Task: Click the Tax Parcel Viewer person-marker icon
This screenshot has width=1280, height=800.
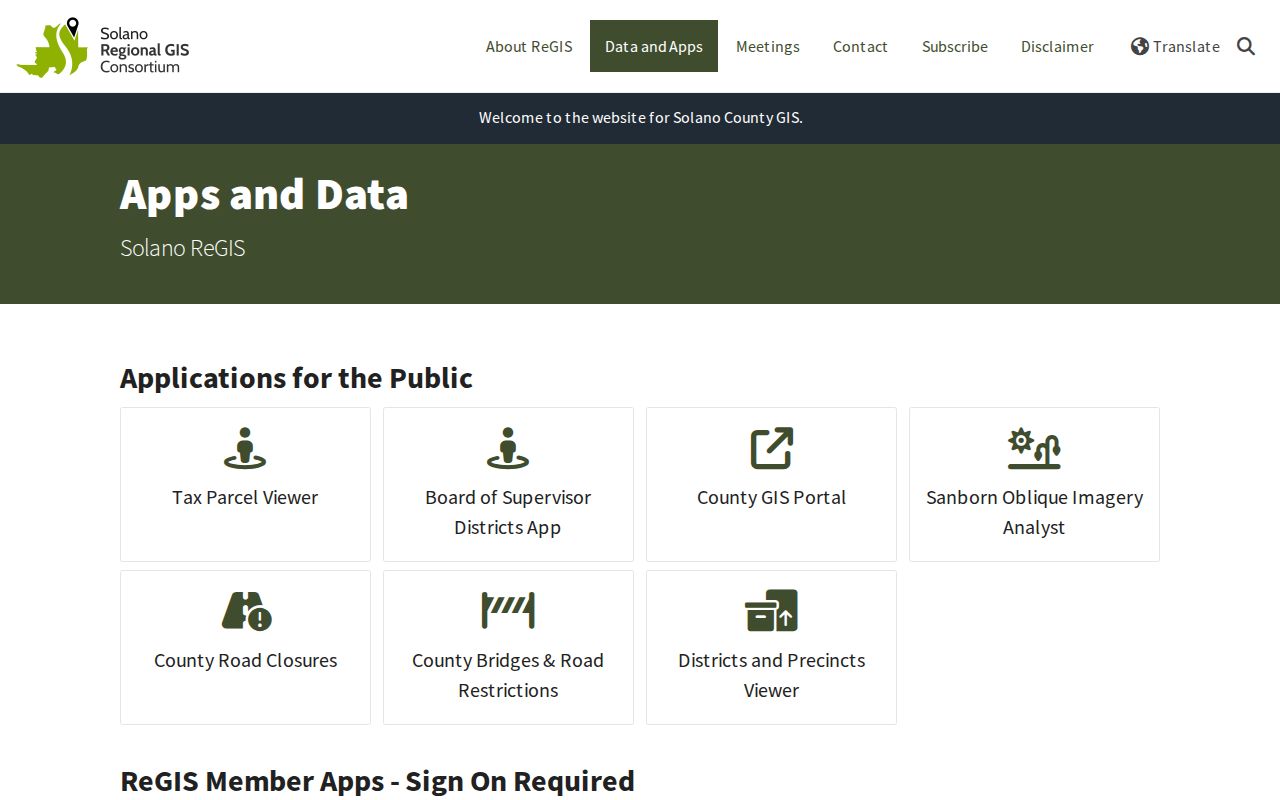Action: (x=245, y=449)
